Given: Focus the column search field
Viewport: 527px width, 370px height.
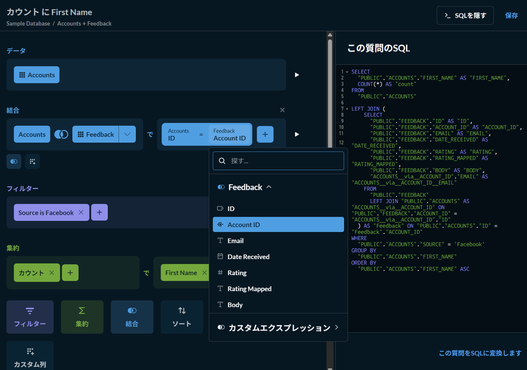Looking at the screenshot, I should pos(278,161).
